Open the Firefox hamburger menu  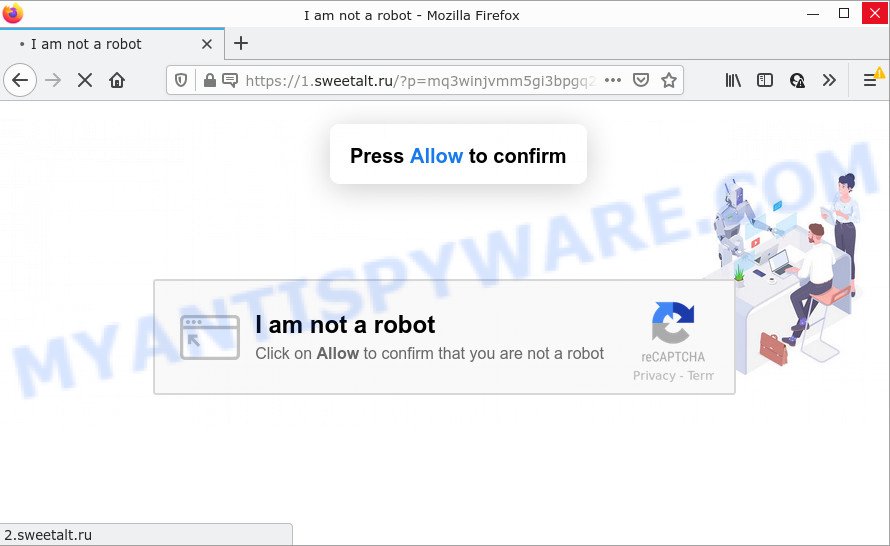[x=870, y=80]
